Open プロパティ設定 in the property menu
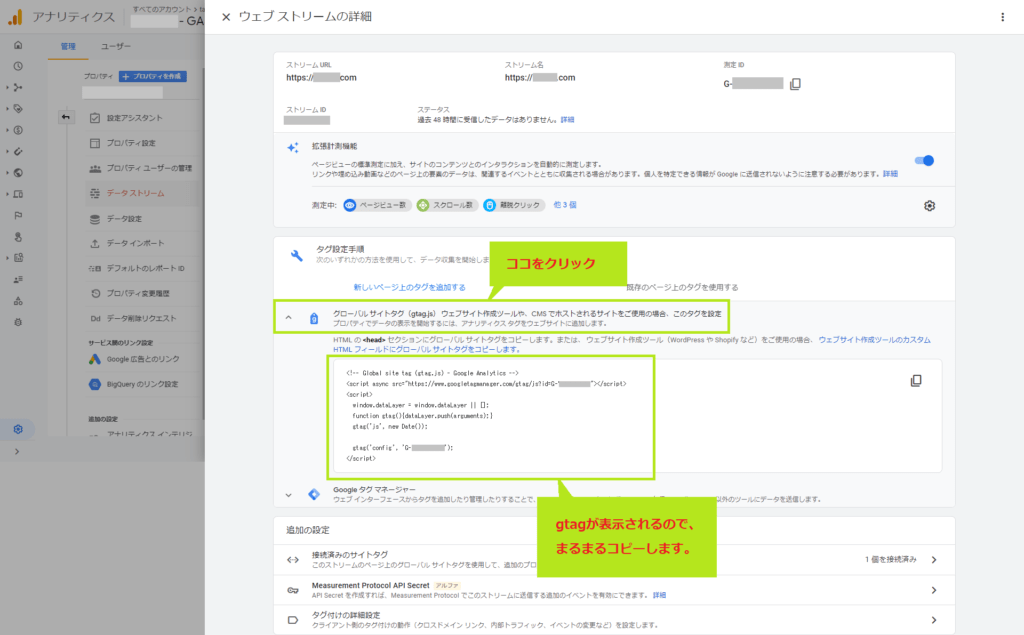The width and height of the screenshot is (1024, 635). coord(131,143)
